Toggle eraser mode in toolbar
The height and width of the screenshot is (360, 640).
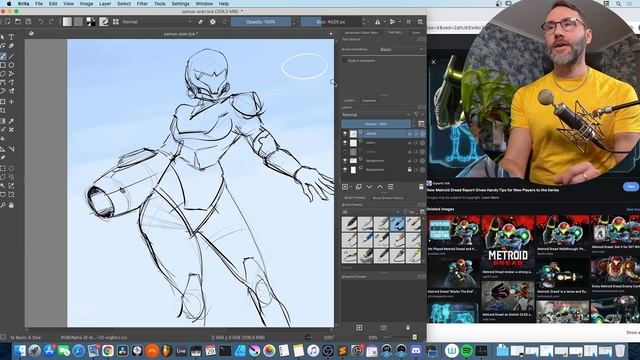(x=200, y=22)
